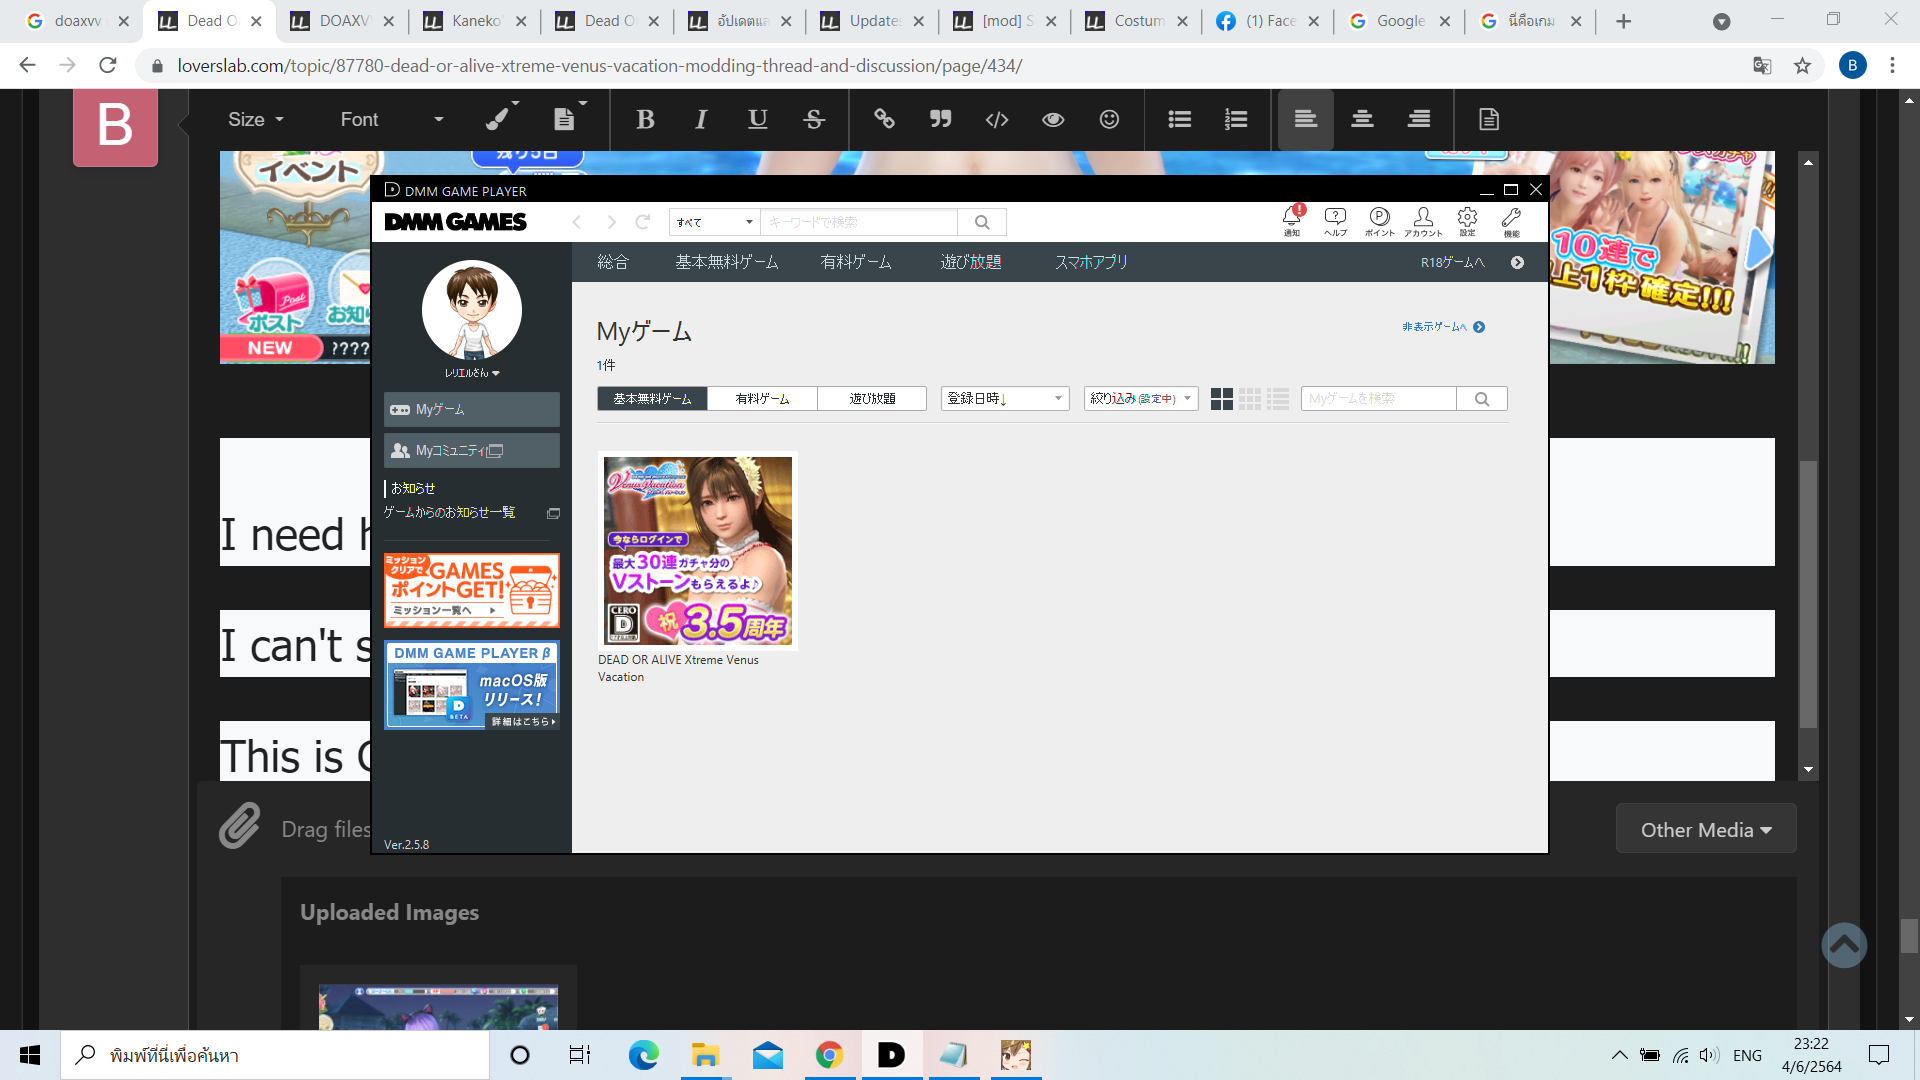Insert a bulleted list

point(1180,120)
